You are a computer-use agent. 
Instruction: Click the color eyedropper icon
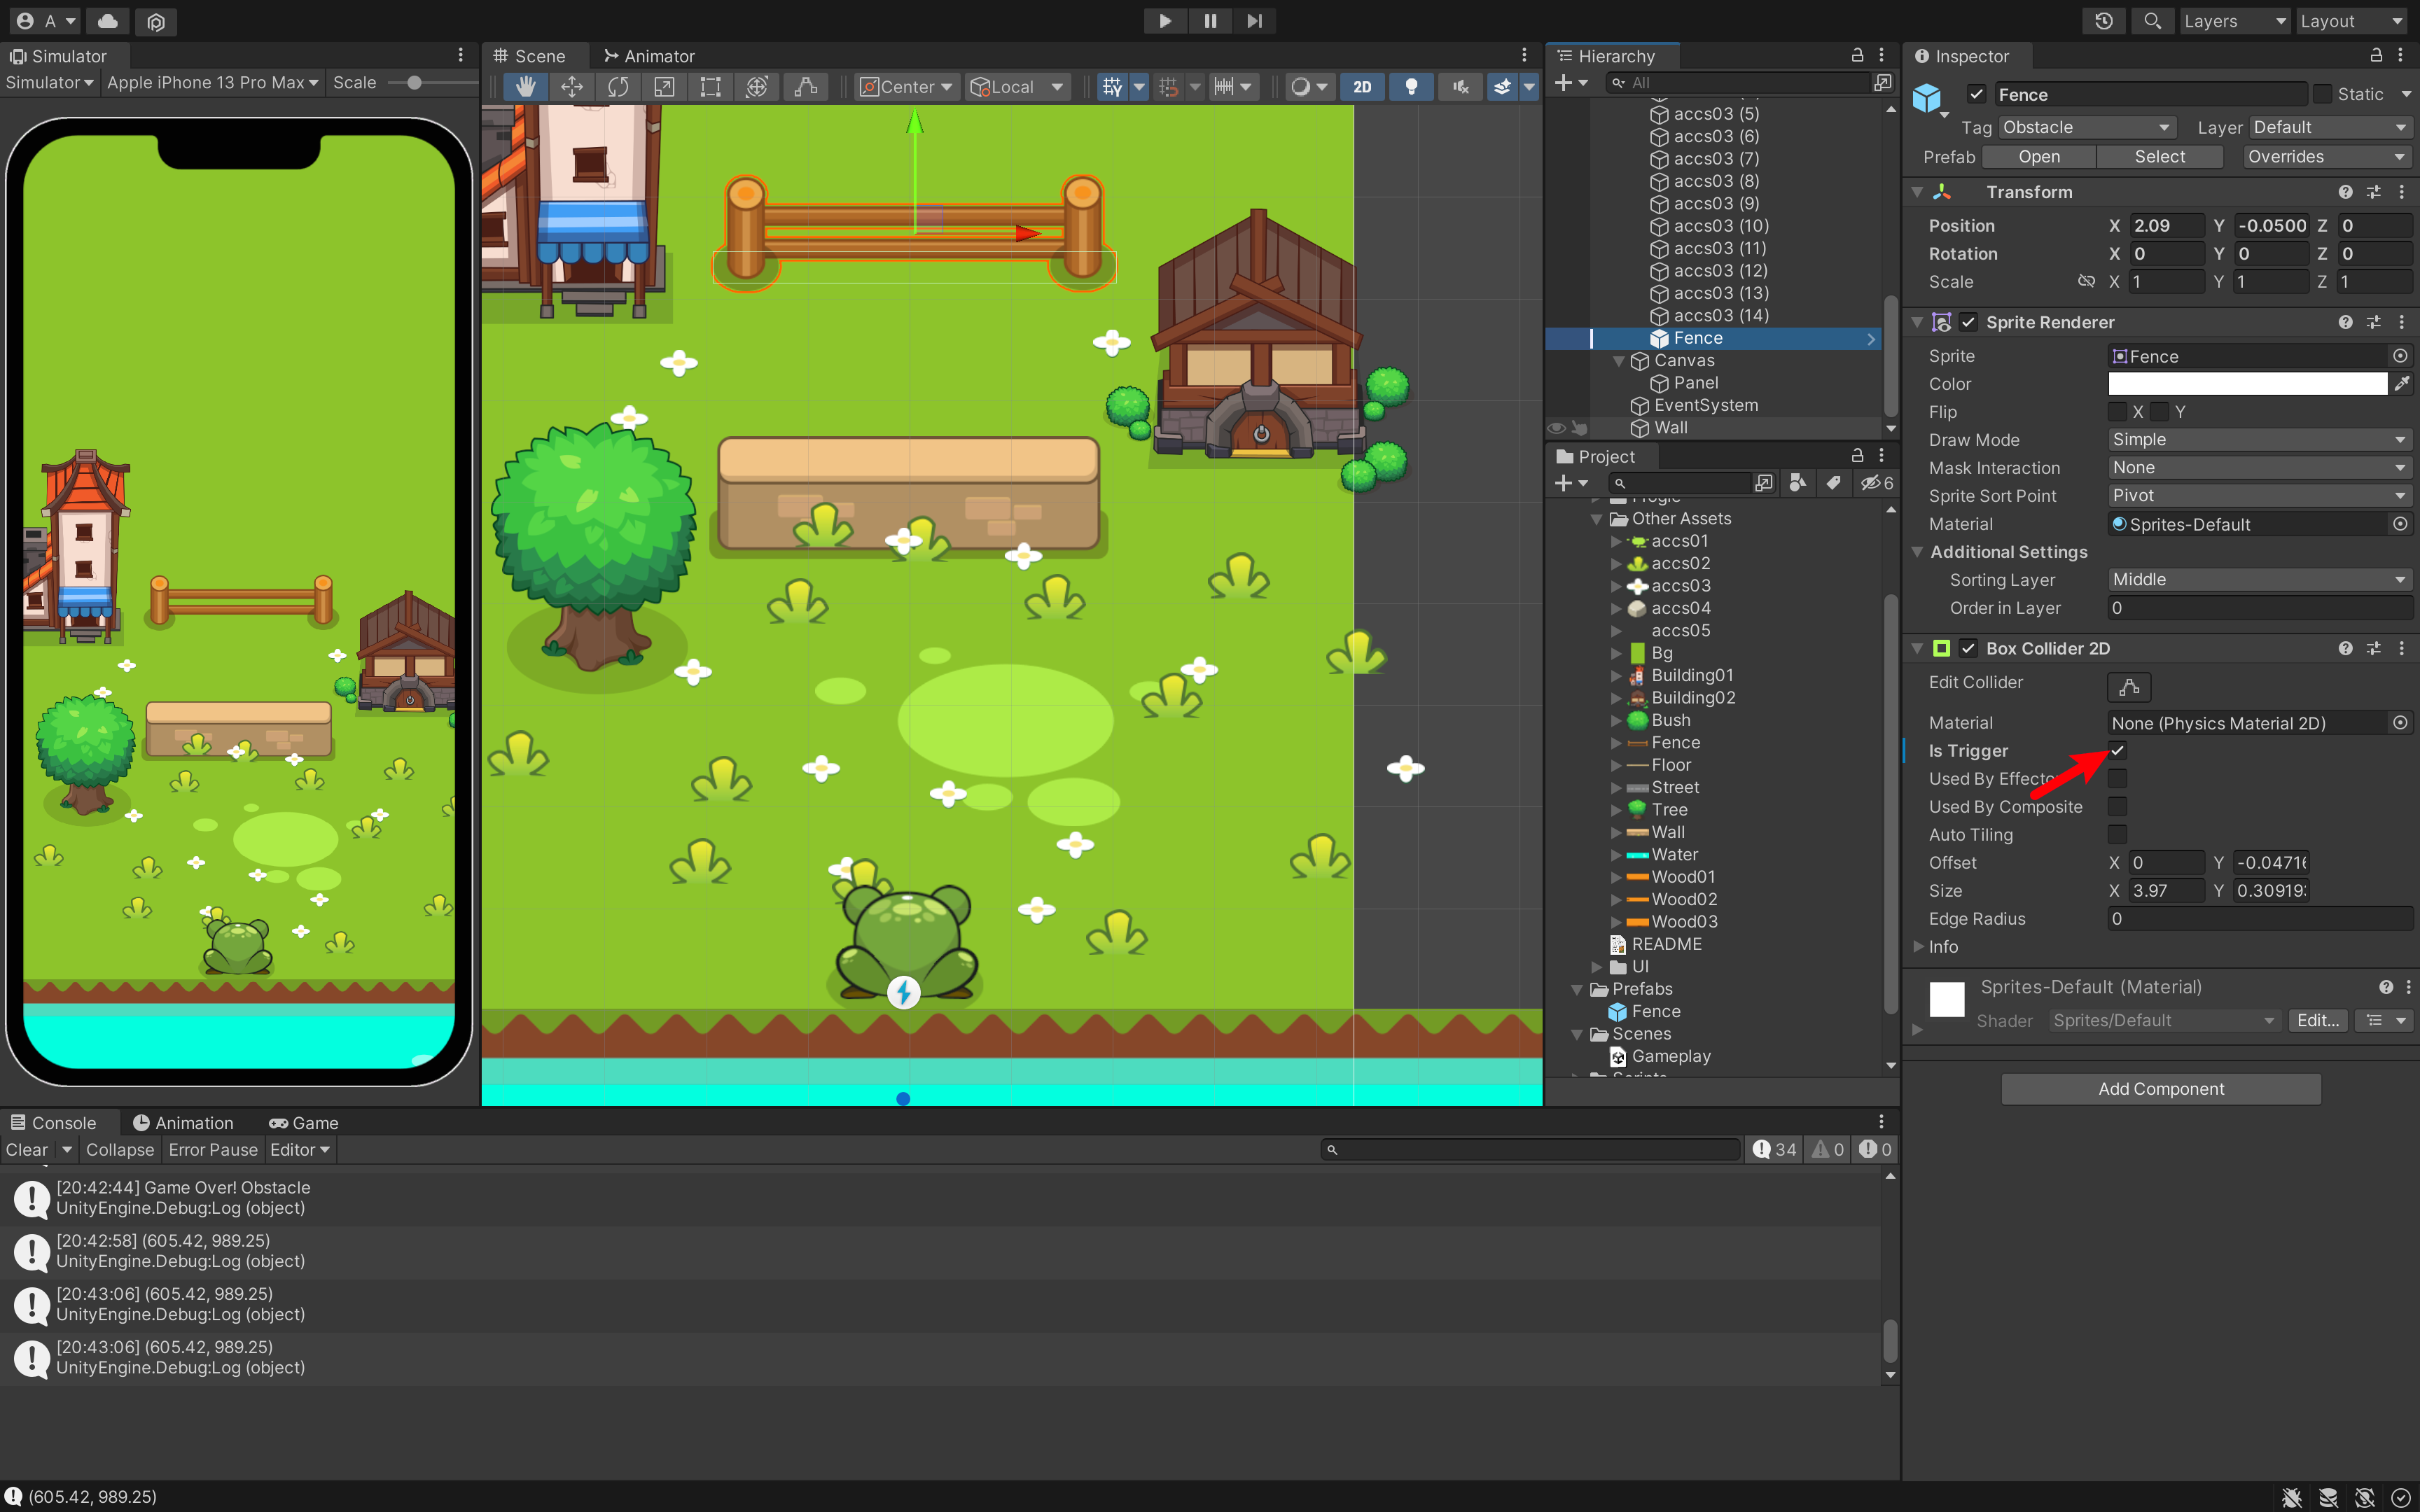2401,384
